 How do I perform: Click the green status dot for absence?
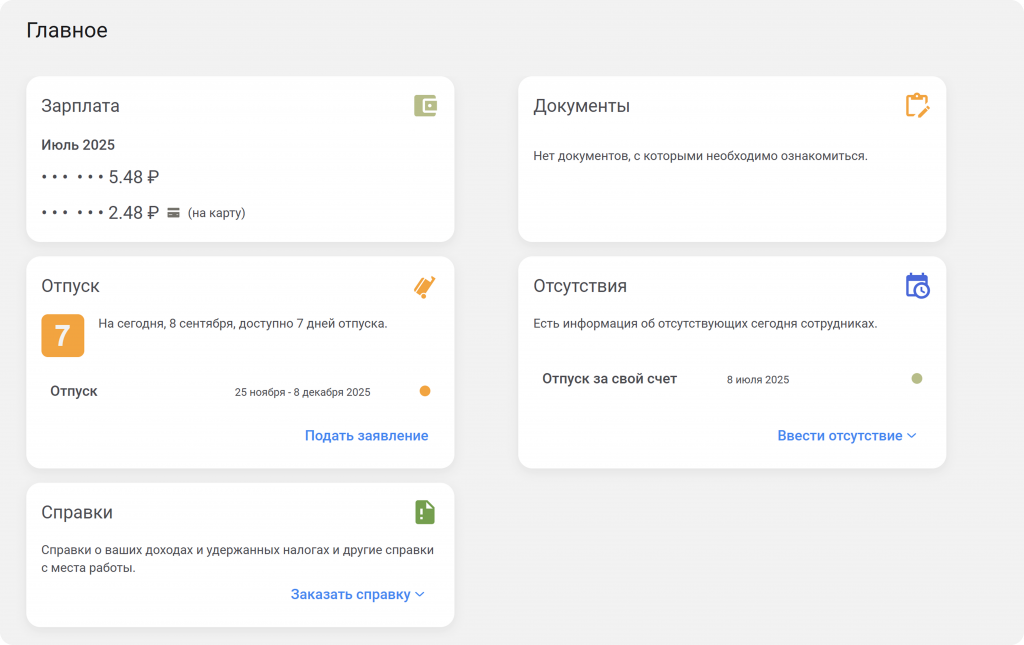(x=917, y=379)
